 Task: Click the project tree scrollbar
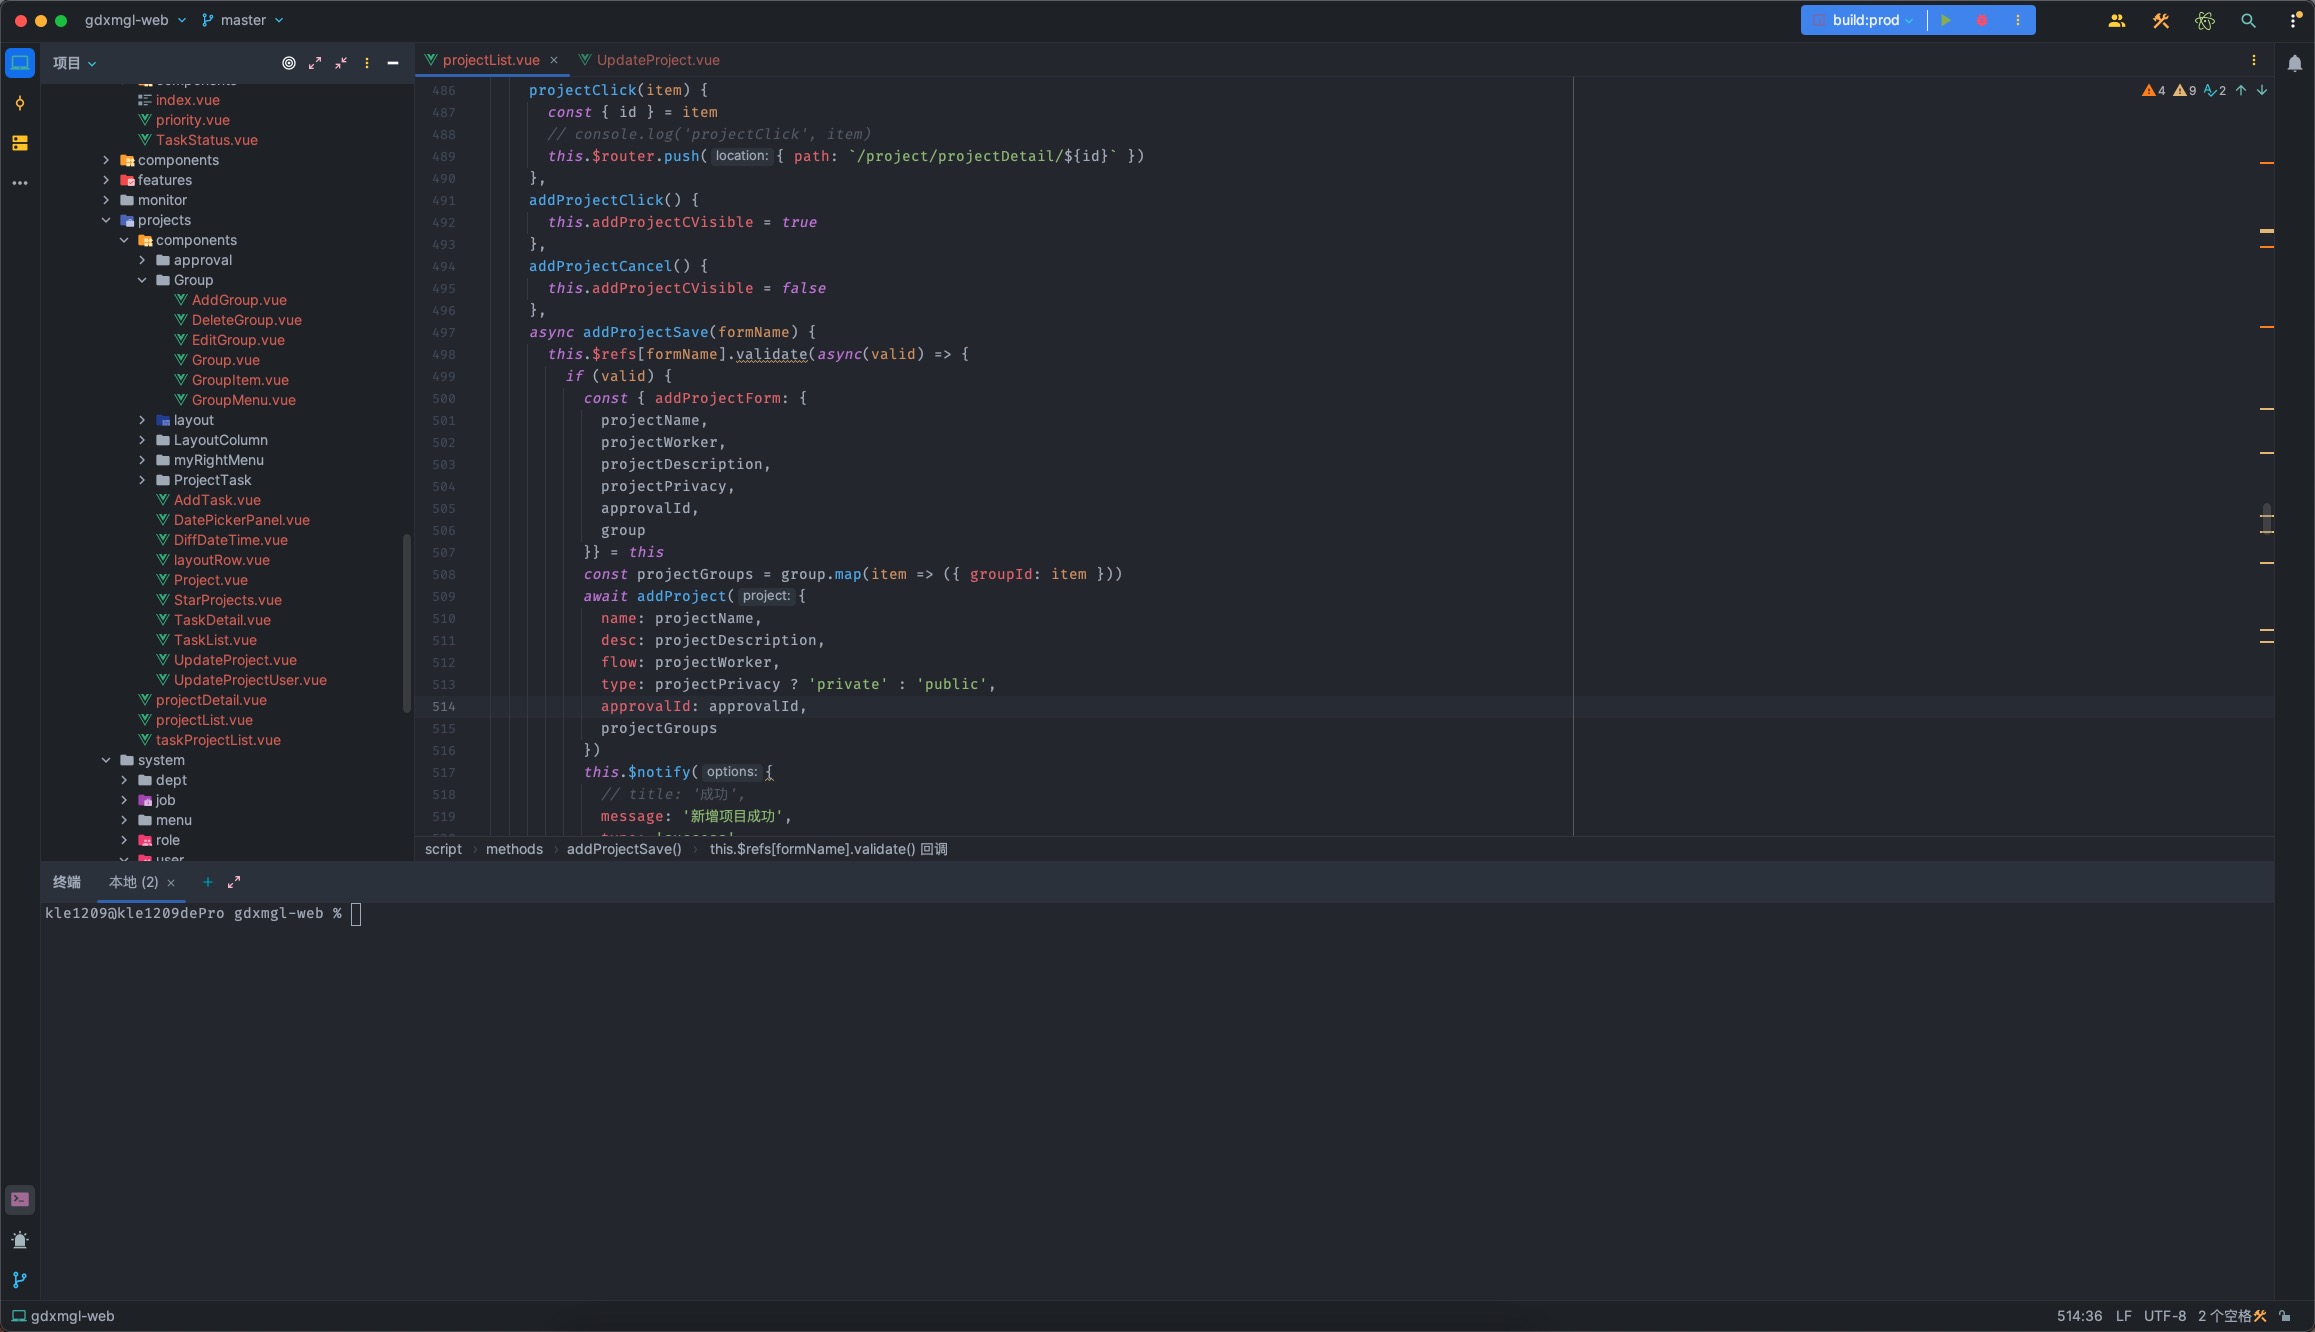tap(406, 623)
